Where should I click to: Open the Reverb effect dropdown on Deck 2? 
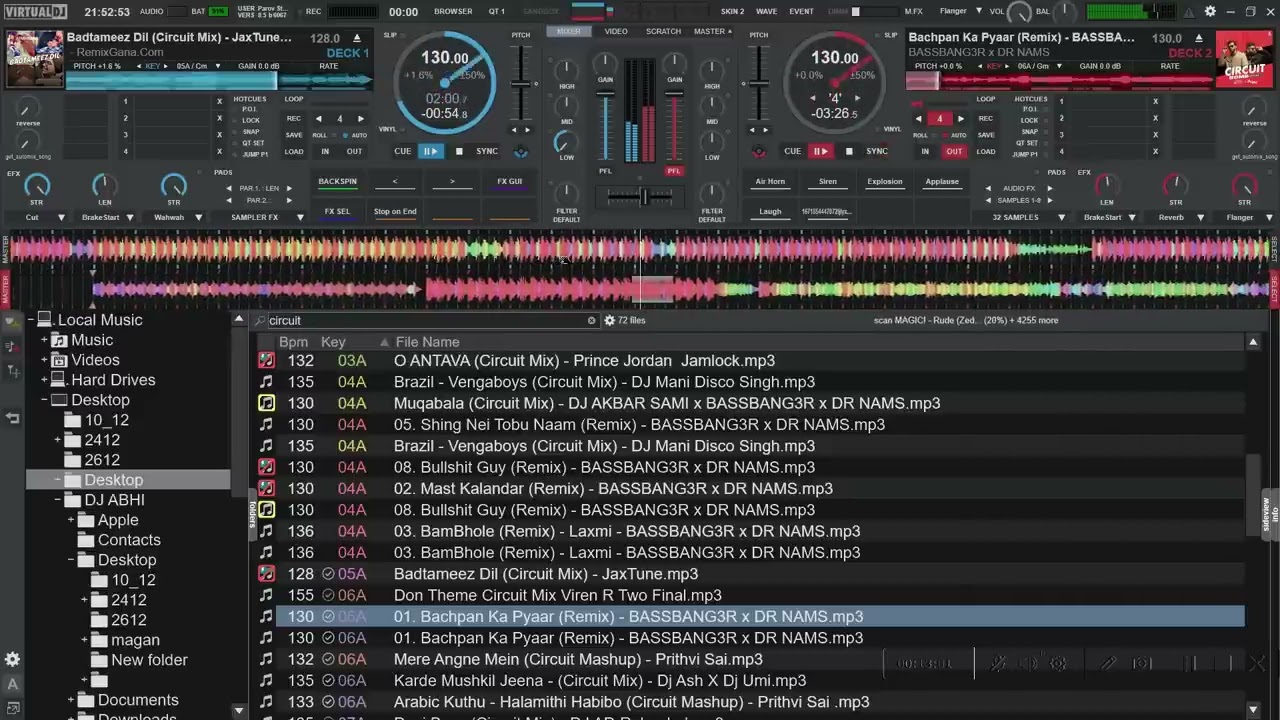click(x=1200, y=218)
